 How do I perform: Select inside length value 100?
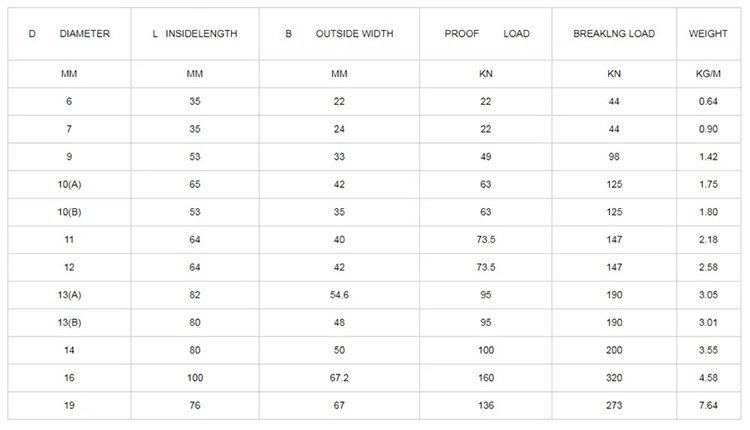pos(195,378)
